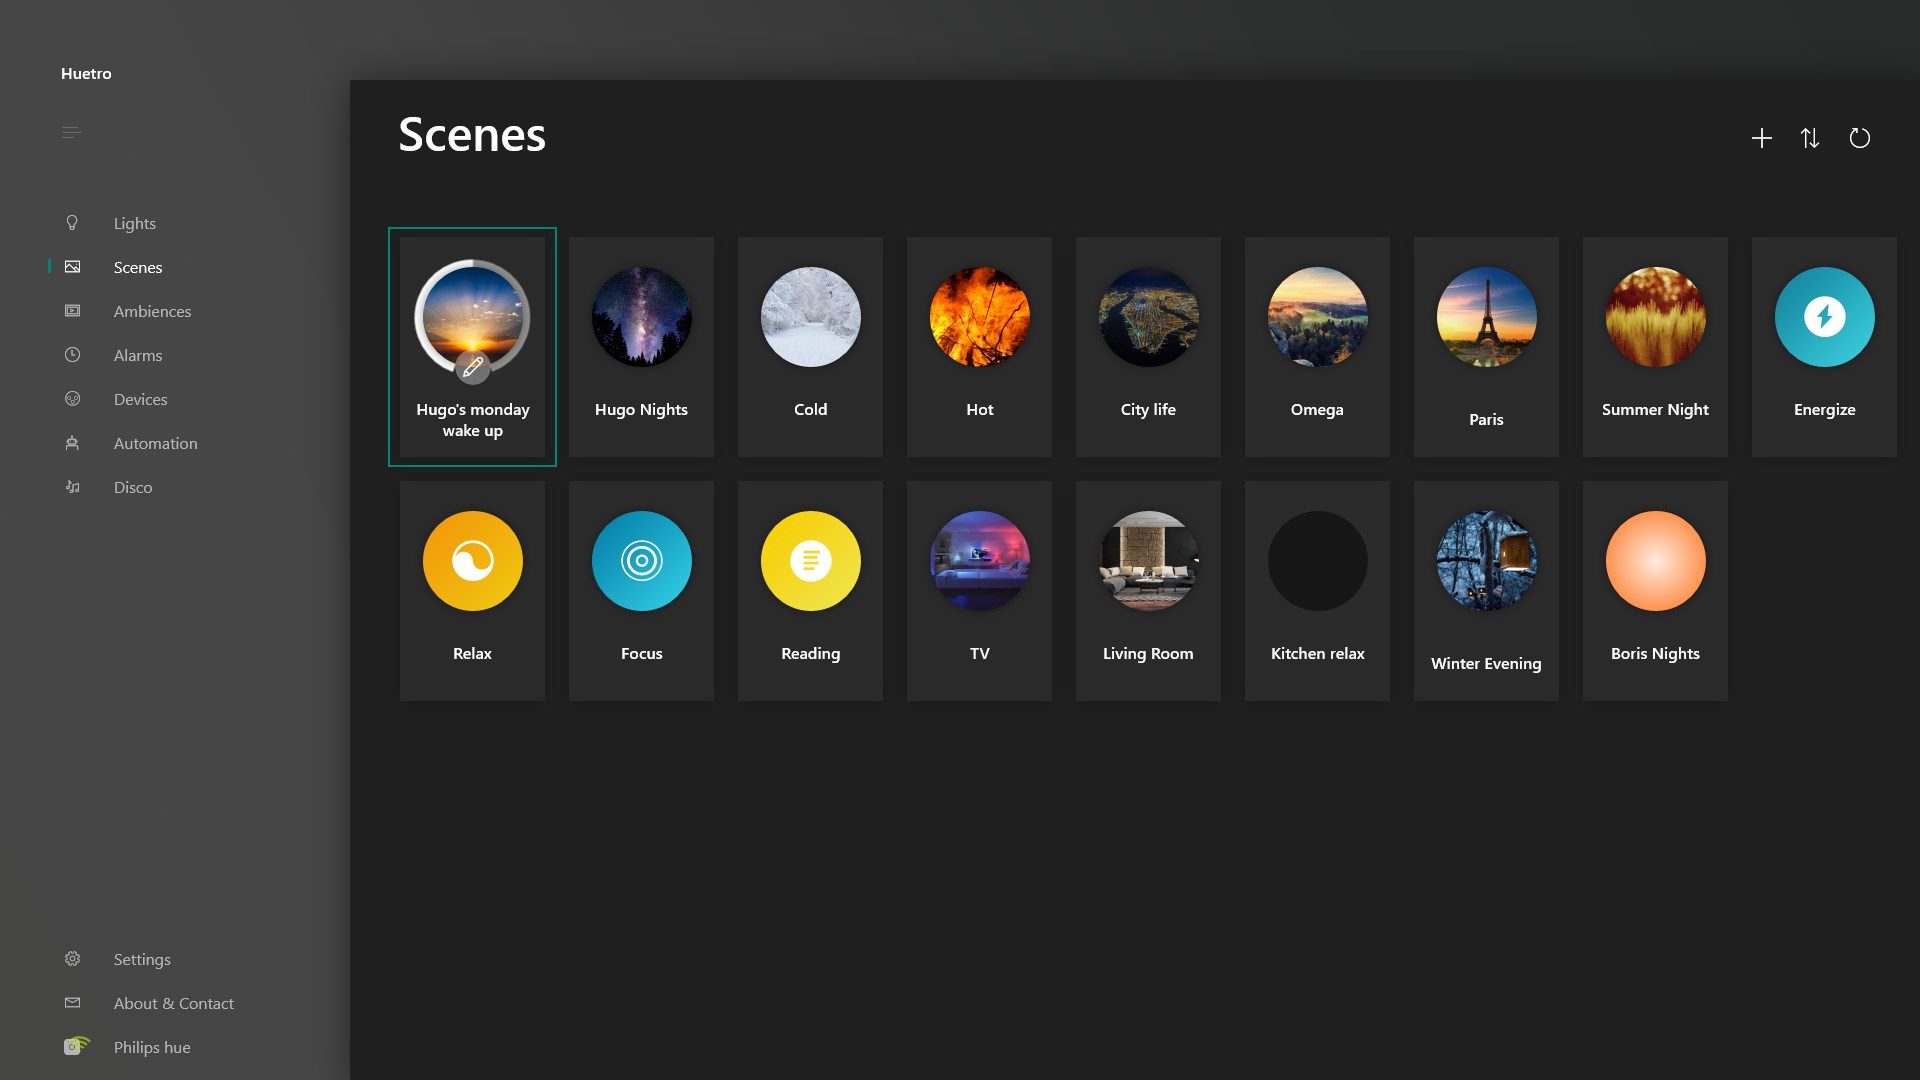Screen dimensions: 1920x1080
Task: Open the Philips hue bridge entry
Action: point(151,1047)
